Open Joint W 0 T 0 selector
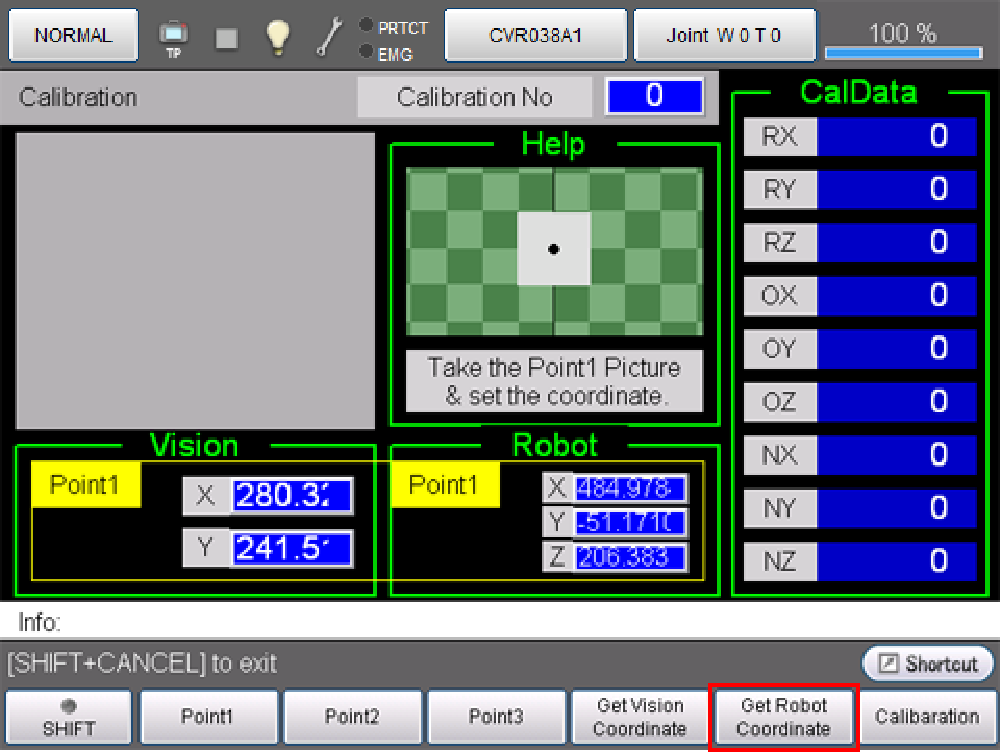1001x753 pixels. click(724, 36)
